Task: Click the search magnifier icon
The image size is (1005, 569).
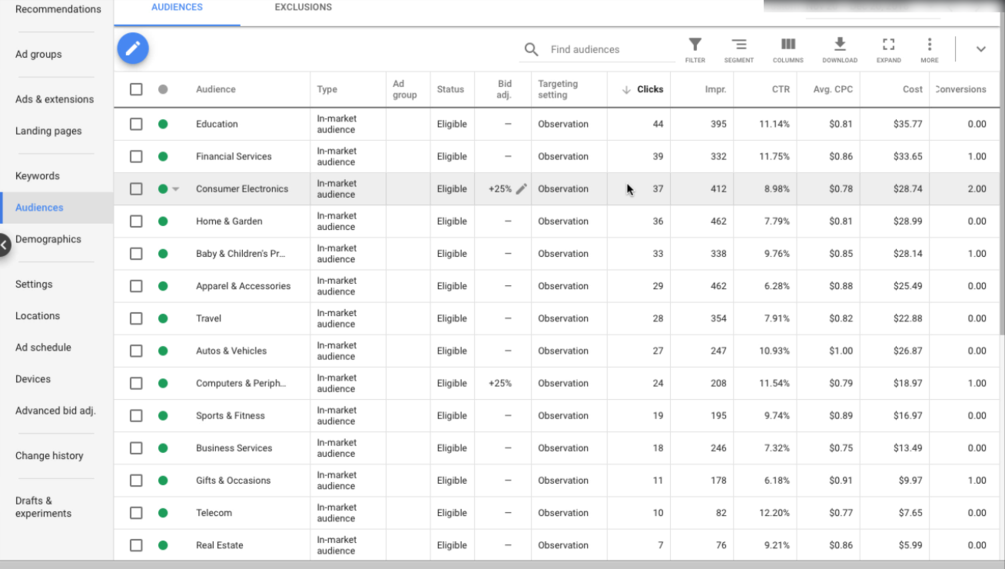Action: click(x=531, y=49)
